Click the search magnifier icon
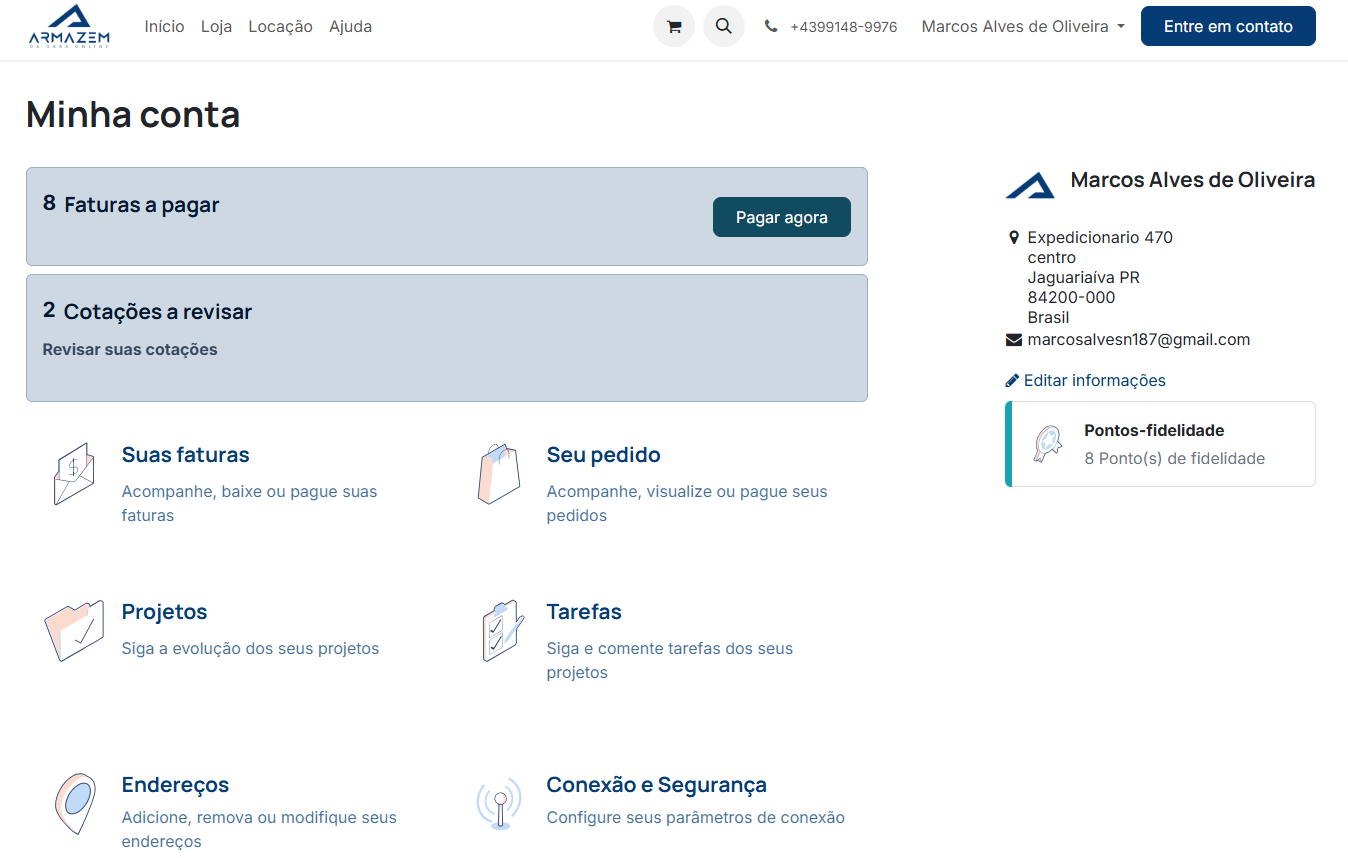Viewport: 1348px width, 858px height. coord(724,27)
